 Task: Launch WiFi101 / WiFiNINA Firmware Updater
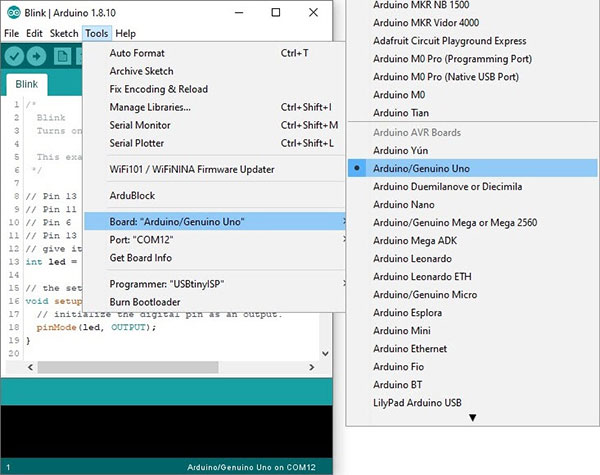point(214,169)
